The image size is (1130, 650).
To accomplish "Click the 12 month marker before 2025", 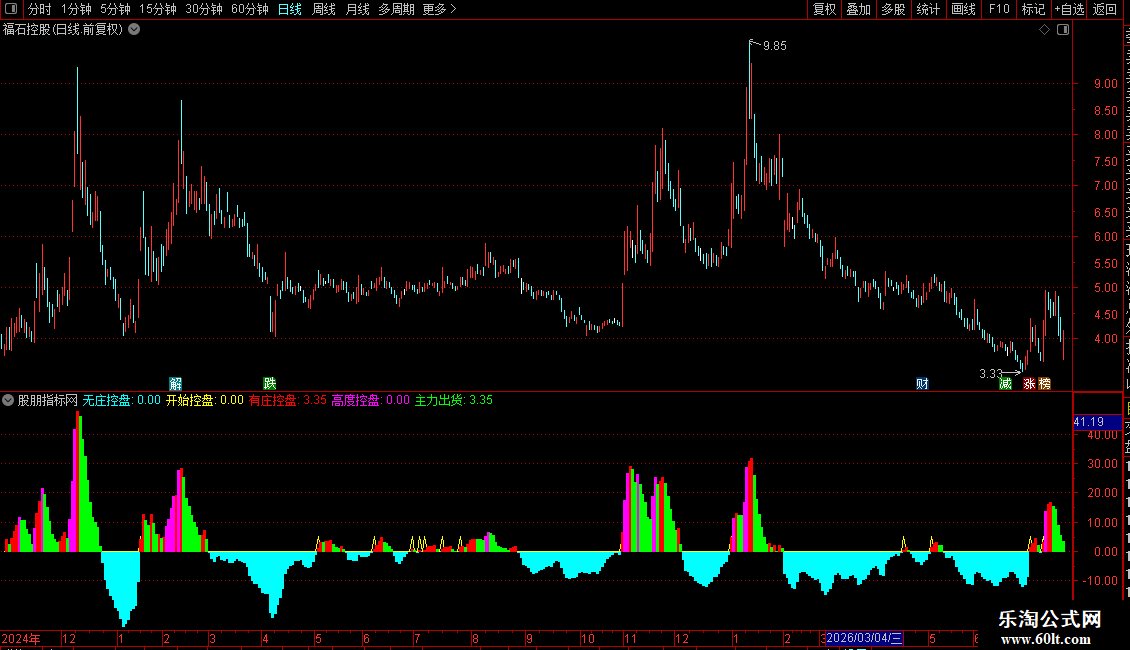I will [x=69, y=638].
